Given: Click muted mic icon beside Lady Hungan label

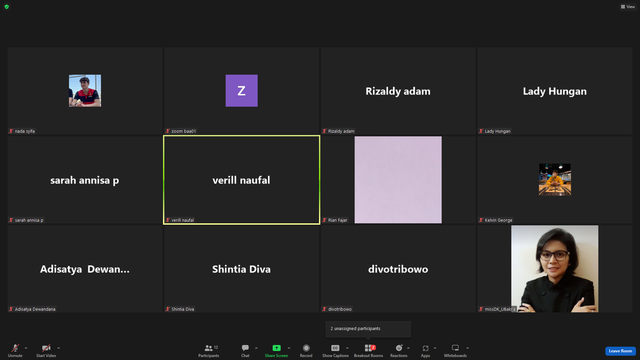Looking at the screenshot, I should click(x=481, y=131).
